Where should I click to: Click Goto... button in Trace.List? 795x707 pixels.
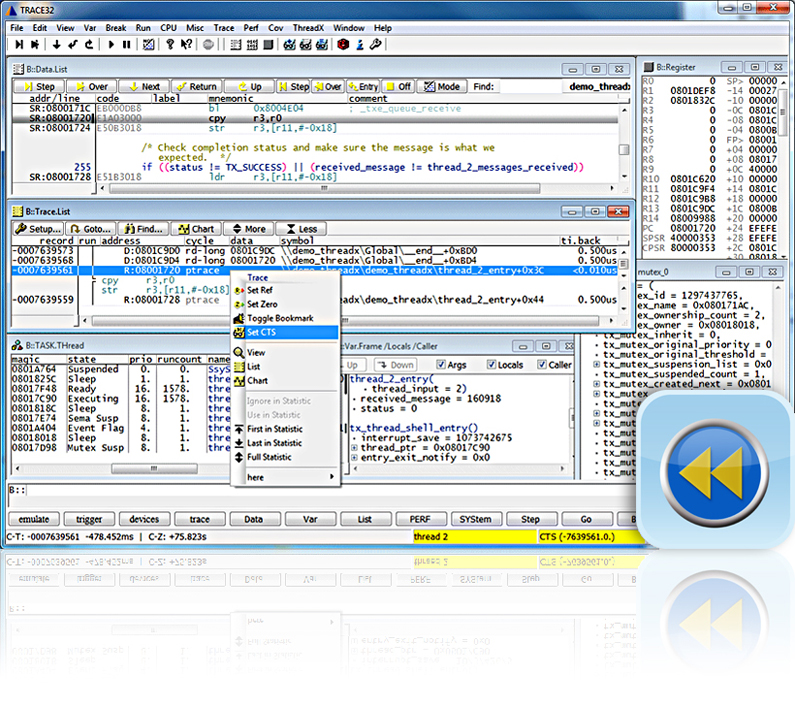click(91, 229)
